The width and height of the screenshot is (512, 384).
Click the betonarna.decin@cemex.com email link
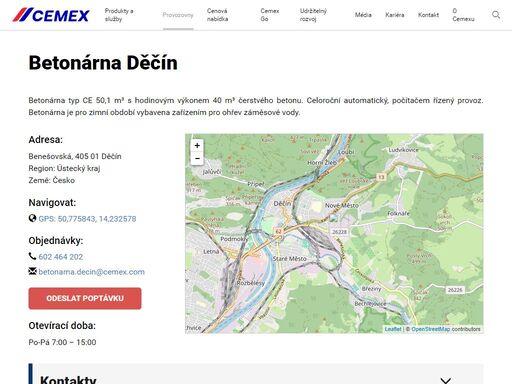[x=92, y=272]
